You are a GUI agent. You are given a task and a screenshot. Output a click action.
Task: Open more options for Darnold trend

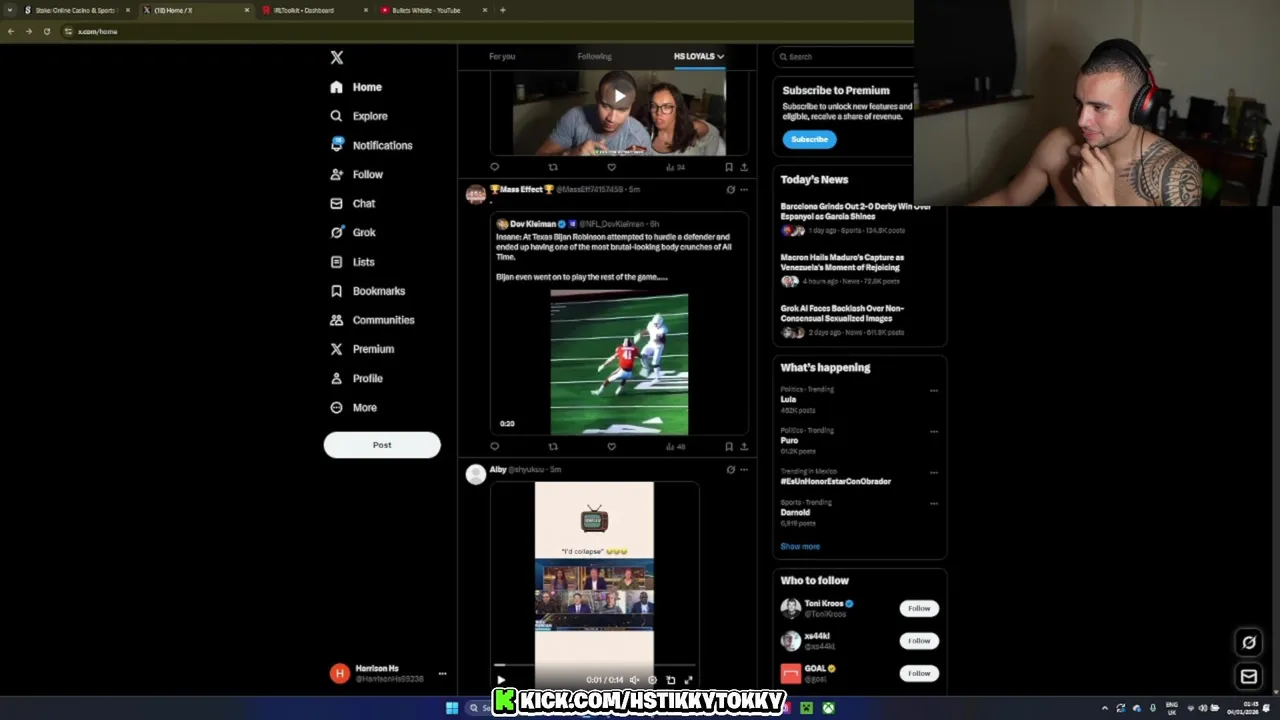pos(934,504)
